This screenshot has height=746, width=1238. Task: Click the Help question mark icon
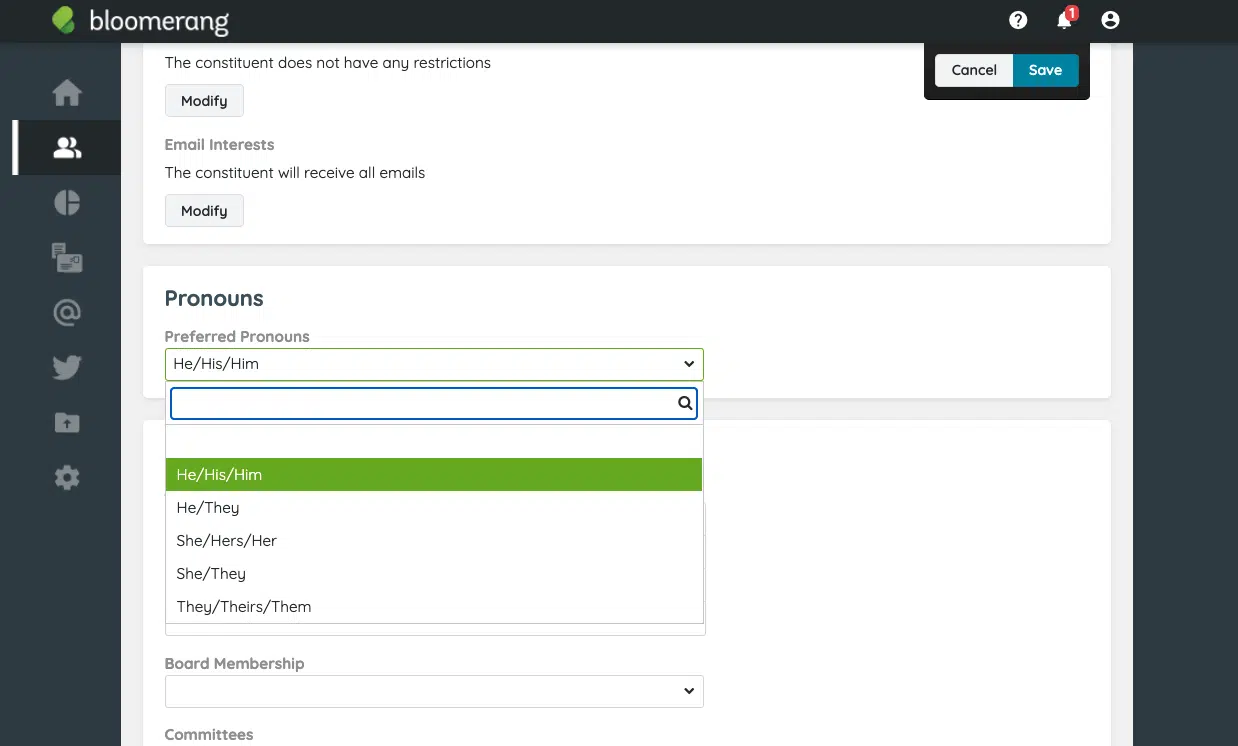[1018, 20]
